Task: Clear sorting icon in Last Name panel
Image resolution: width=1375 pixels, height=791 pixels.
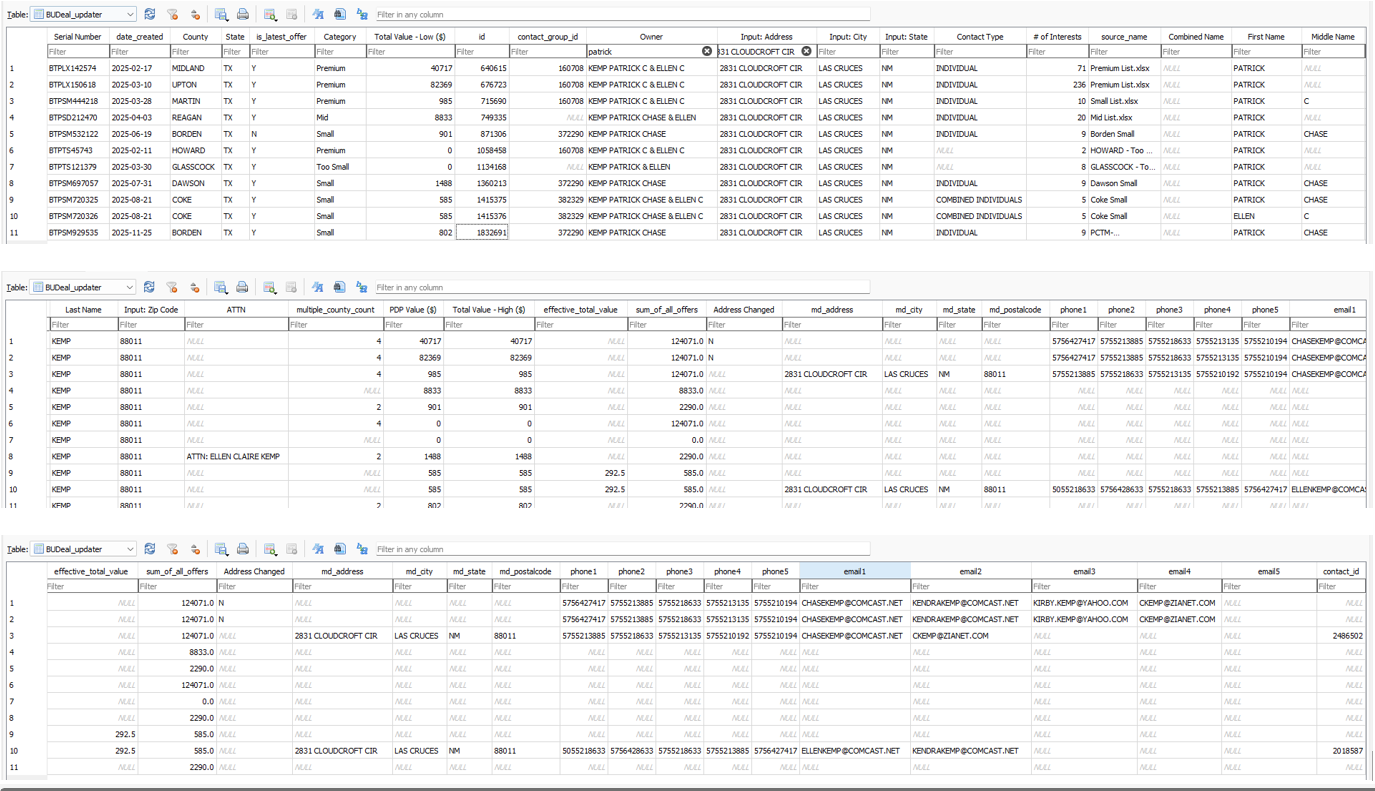Action: (x=195, y=287)
